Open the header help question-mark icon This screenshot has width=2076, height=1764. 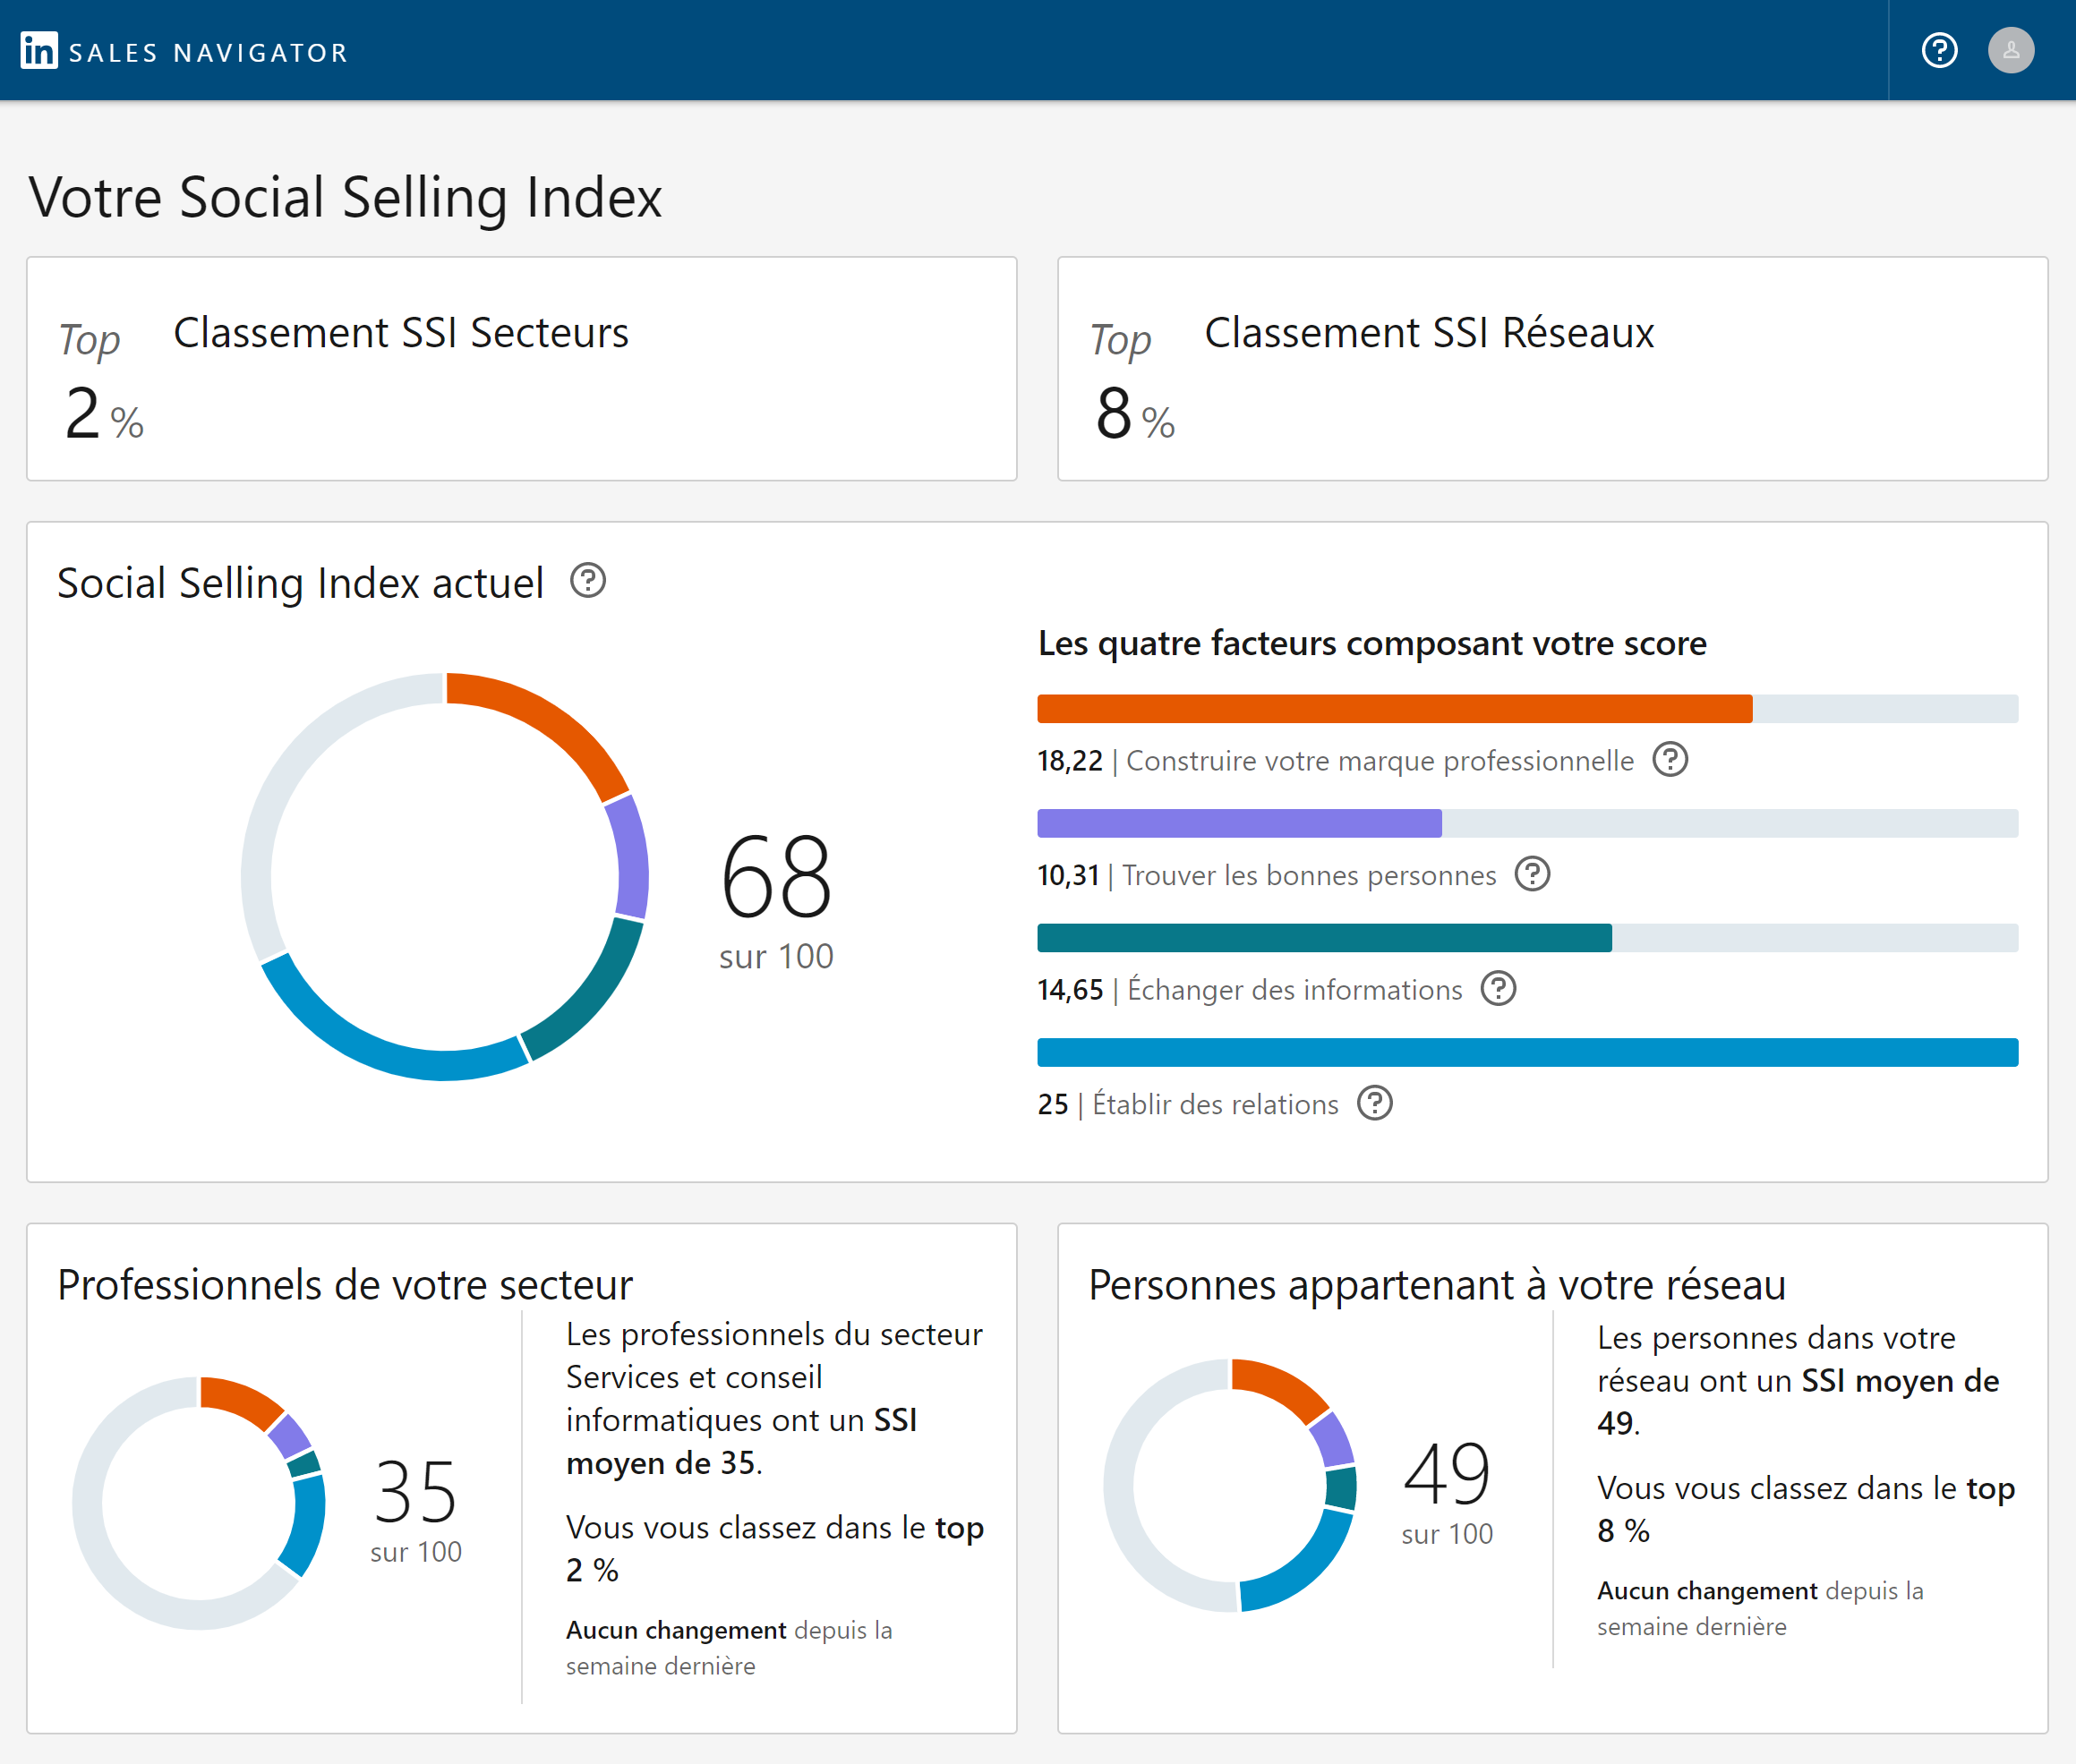[x=1939, y=50]
